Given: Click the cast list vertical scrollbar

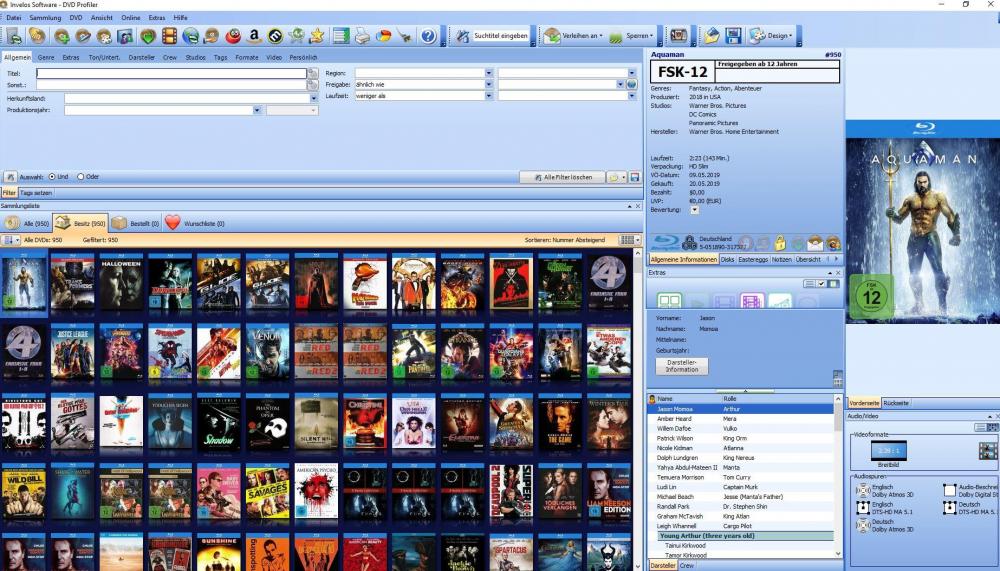Looking at the screenshot, I should click(x=838, y=480).
